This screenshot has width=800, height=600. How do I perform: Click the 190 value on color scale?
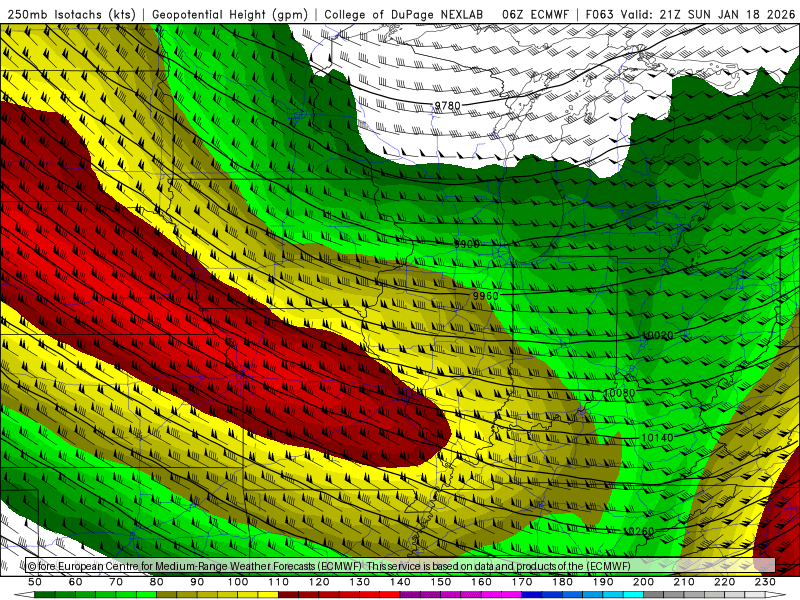point(603,582)
